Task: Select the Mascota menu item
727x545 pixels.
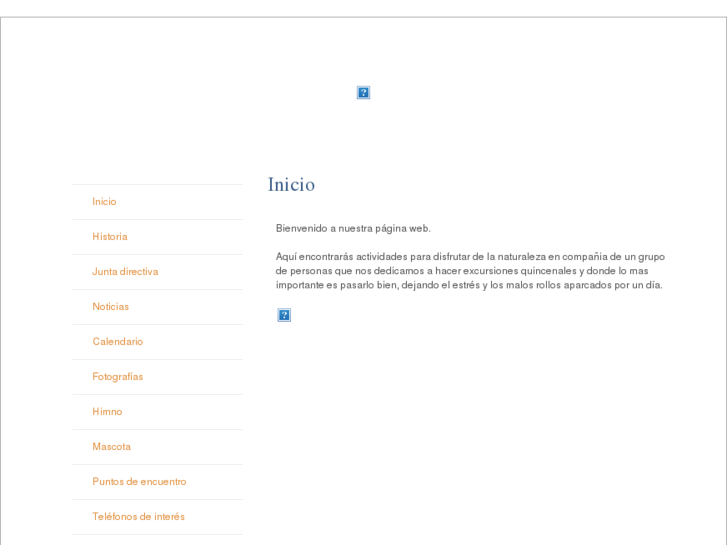Action: (111, 447)
